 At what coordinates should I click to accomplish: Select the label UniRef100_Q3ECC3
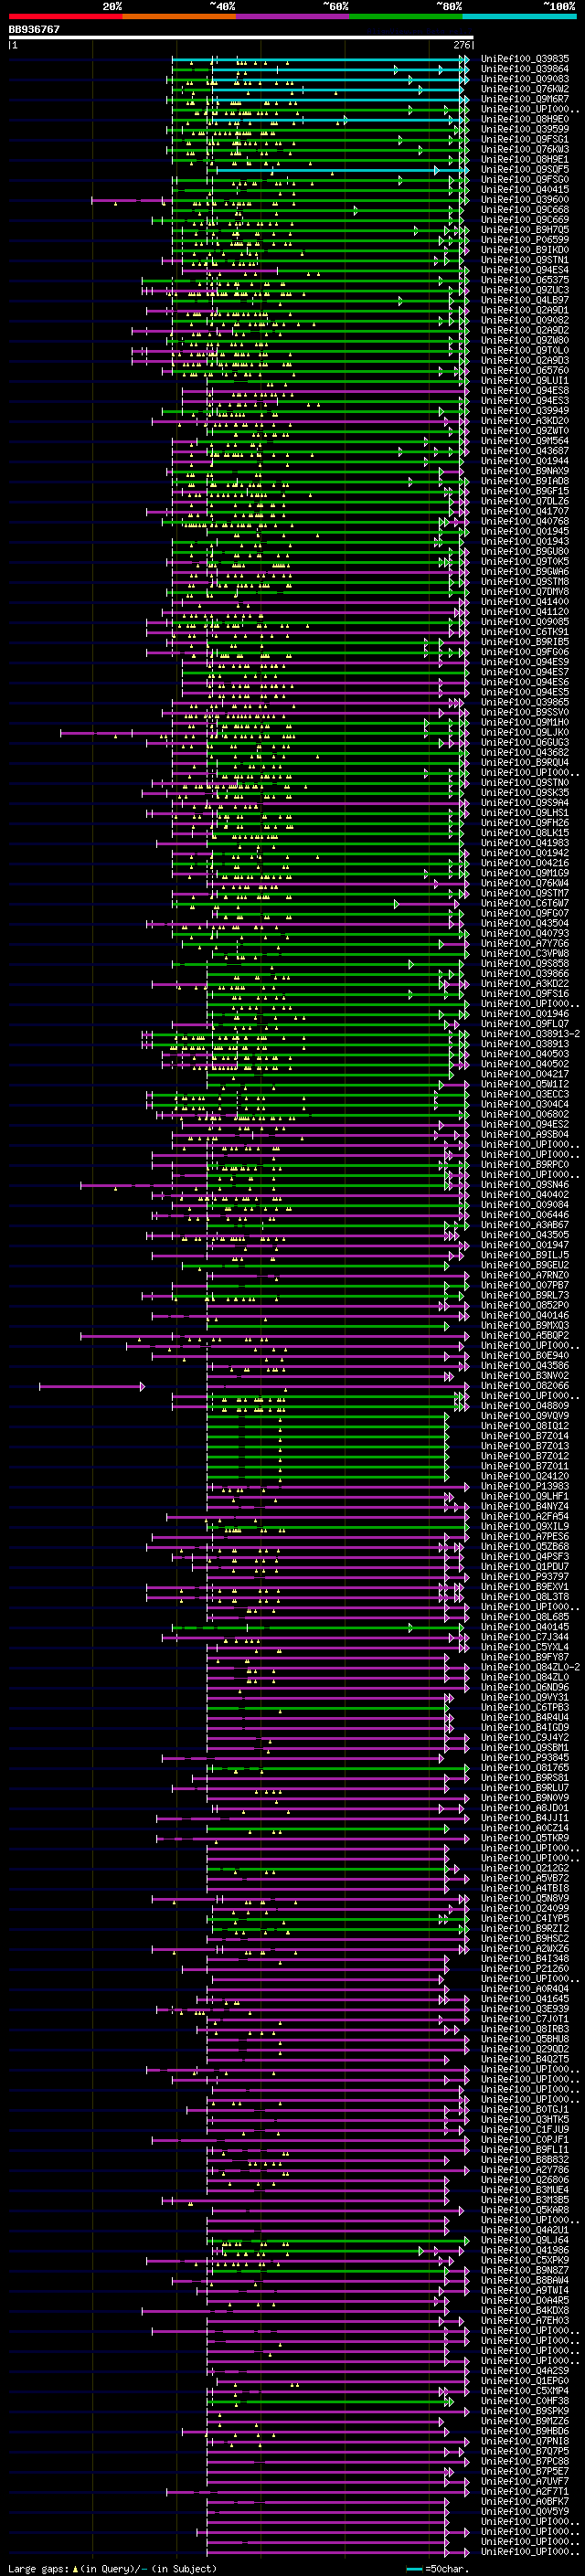[525, 1094]
